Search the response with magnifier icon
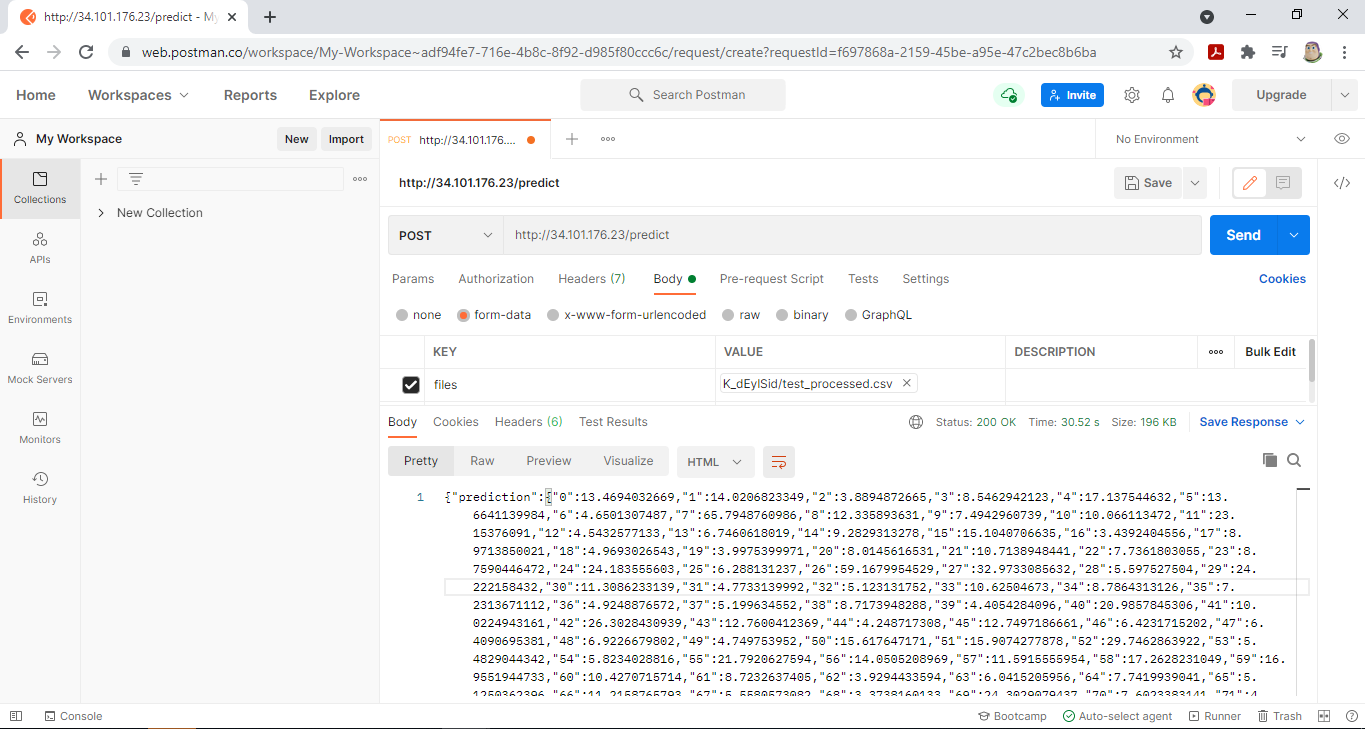The height and width of the screenshot is (729, 1365). [1294, 460]
